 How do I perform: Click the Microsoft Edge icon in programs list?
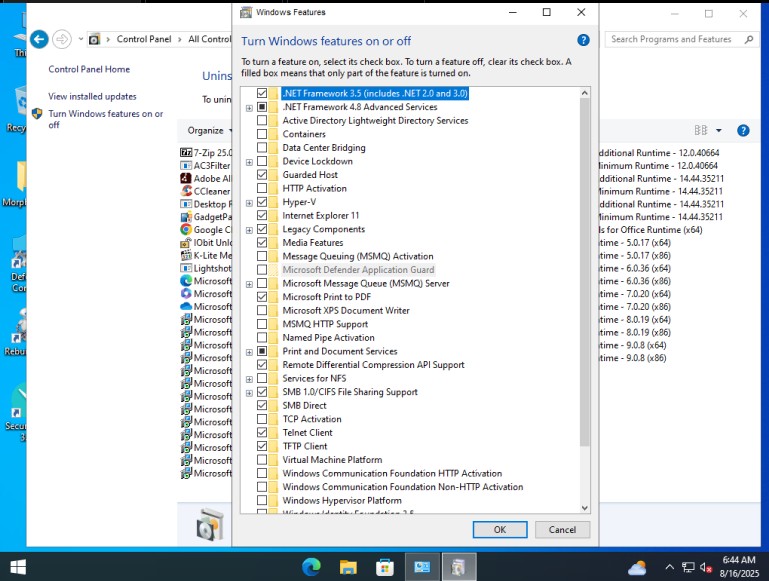click(186, 281)
